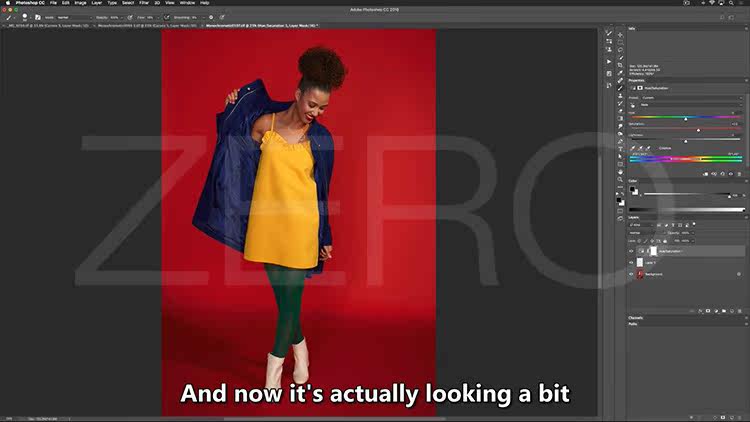750x422 pixels.
Task: Open the macOS Spotlight search icon
Action: pyautogui.click(x=731, y=3)
